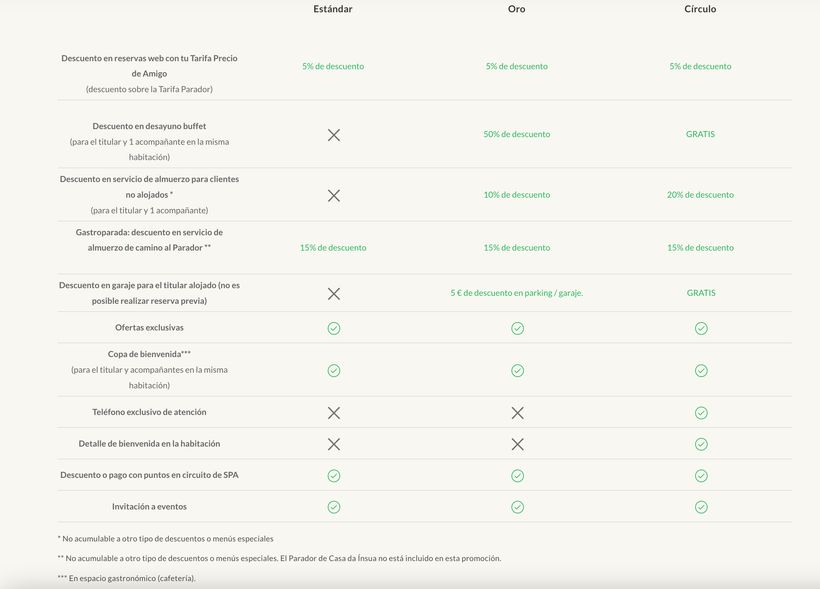The image size is (820, 589).
Task: Click Oro '10% de descuento' lunch value
Action: (517, 195)
